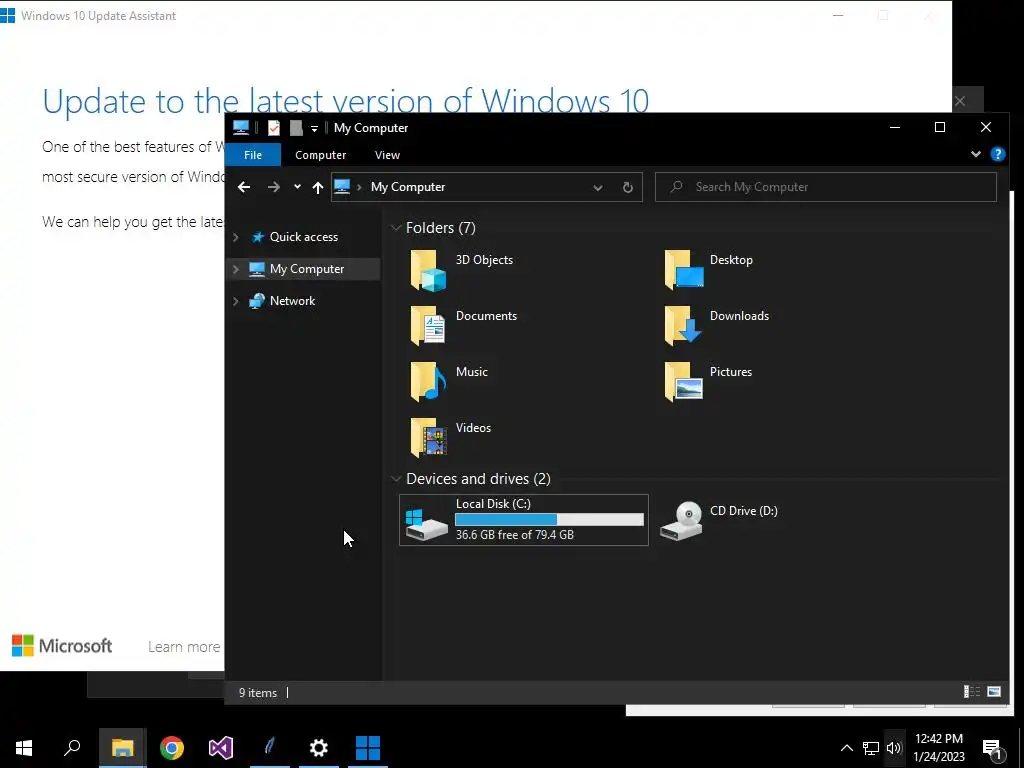Open the 3D Objects folder icon
Screen dimensions: 1024x768
[x=428, y=270]
